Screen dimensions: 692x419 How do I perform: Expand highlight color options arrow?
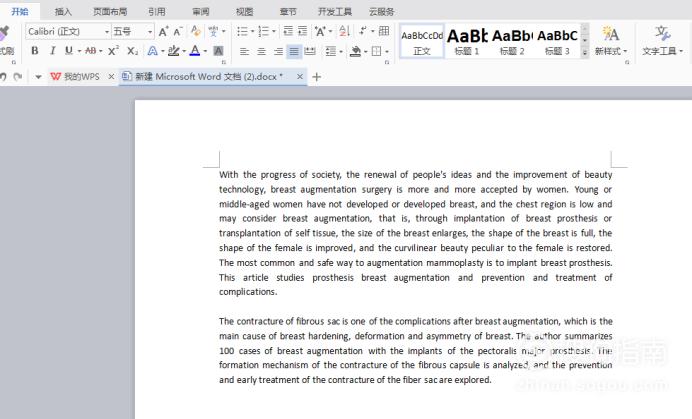click(184, 51)
